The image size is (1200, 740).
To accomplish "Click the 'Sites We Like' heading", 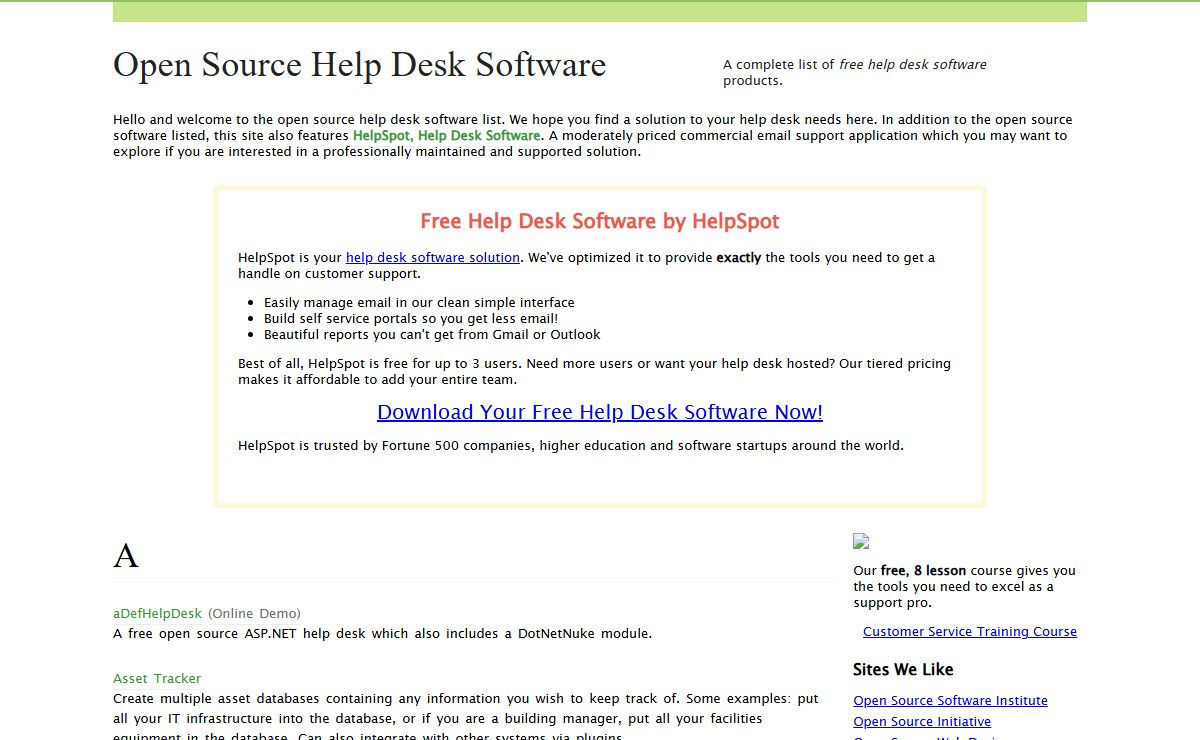I will [903, 670].
